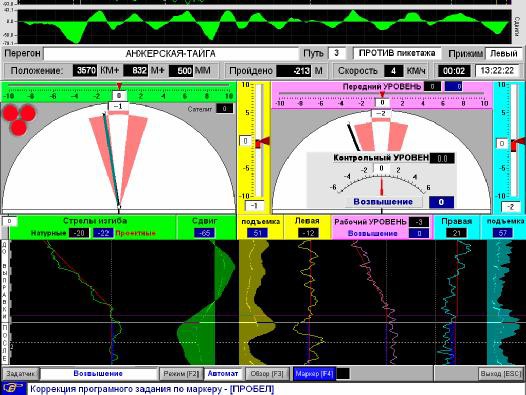Viewport: 526px width, 395px height.
Task: Click the millimeter value 500
Action: pyautogui.click(x=181, y=71)
